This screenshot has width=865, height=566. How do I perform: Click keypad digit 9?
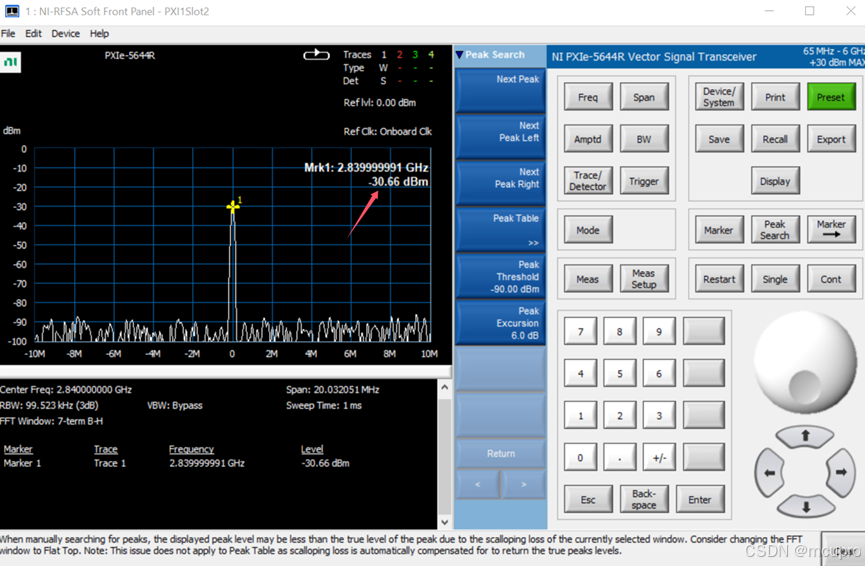pyautogui.click(x=659, y=331)
